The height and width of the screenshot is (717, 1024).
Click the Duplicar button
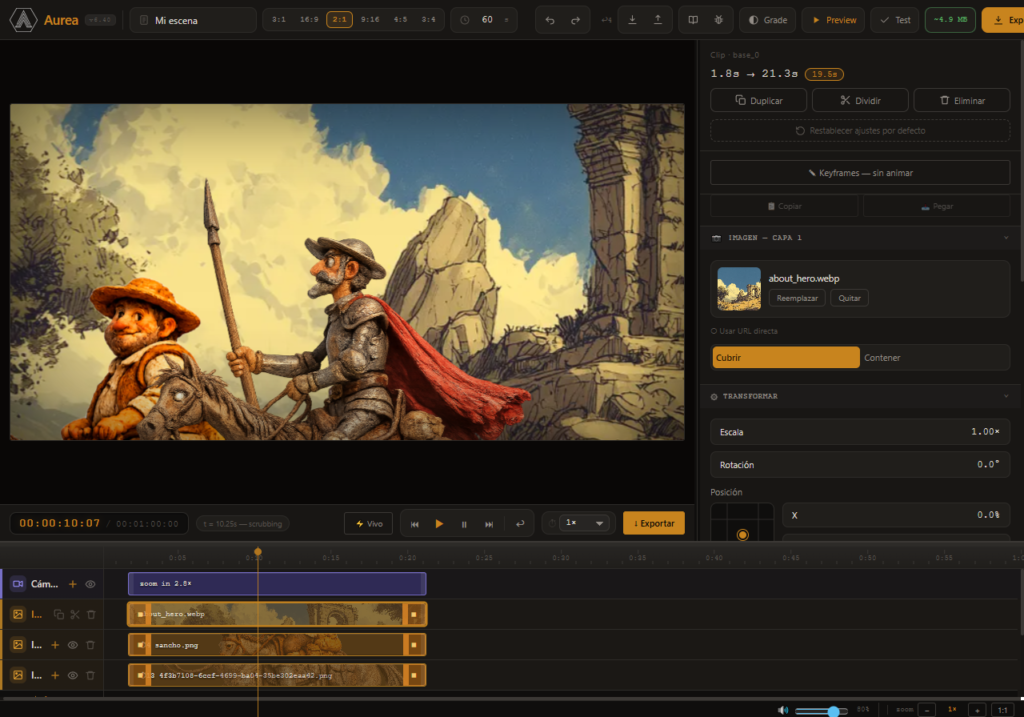click(x=758, y=101)
